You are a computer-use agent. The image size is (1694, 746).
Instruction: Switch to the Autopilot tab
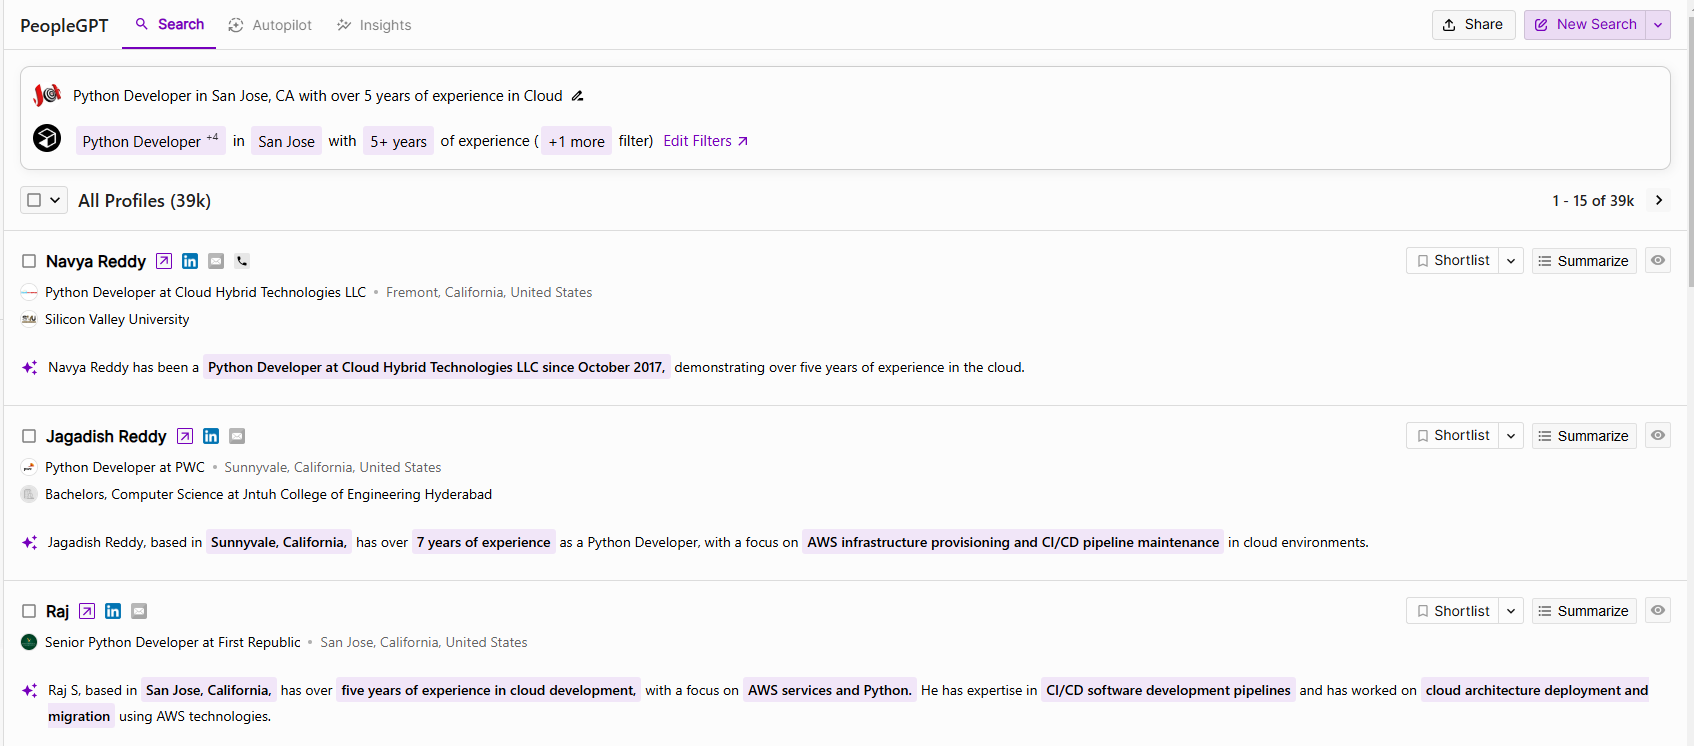click(270, 25)
